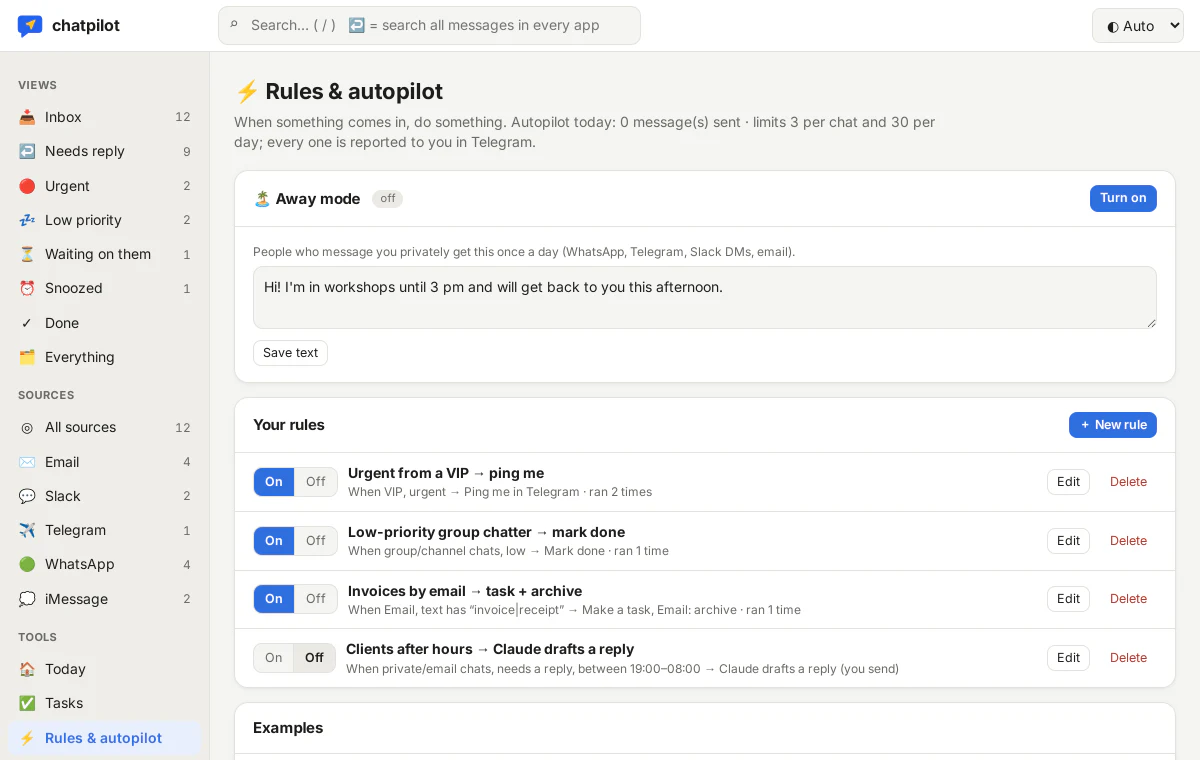
Task: Click the Away mode island icon
Action: tap(262, 199)
